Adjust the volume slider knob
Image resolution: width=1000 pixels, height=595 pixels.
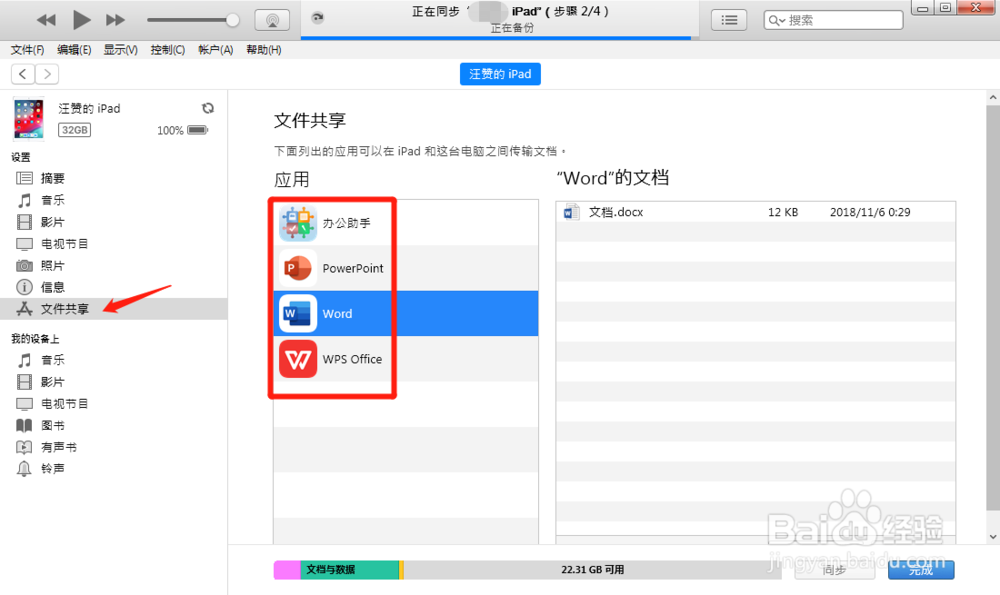coord(233,20)
